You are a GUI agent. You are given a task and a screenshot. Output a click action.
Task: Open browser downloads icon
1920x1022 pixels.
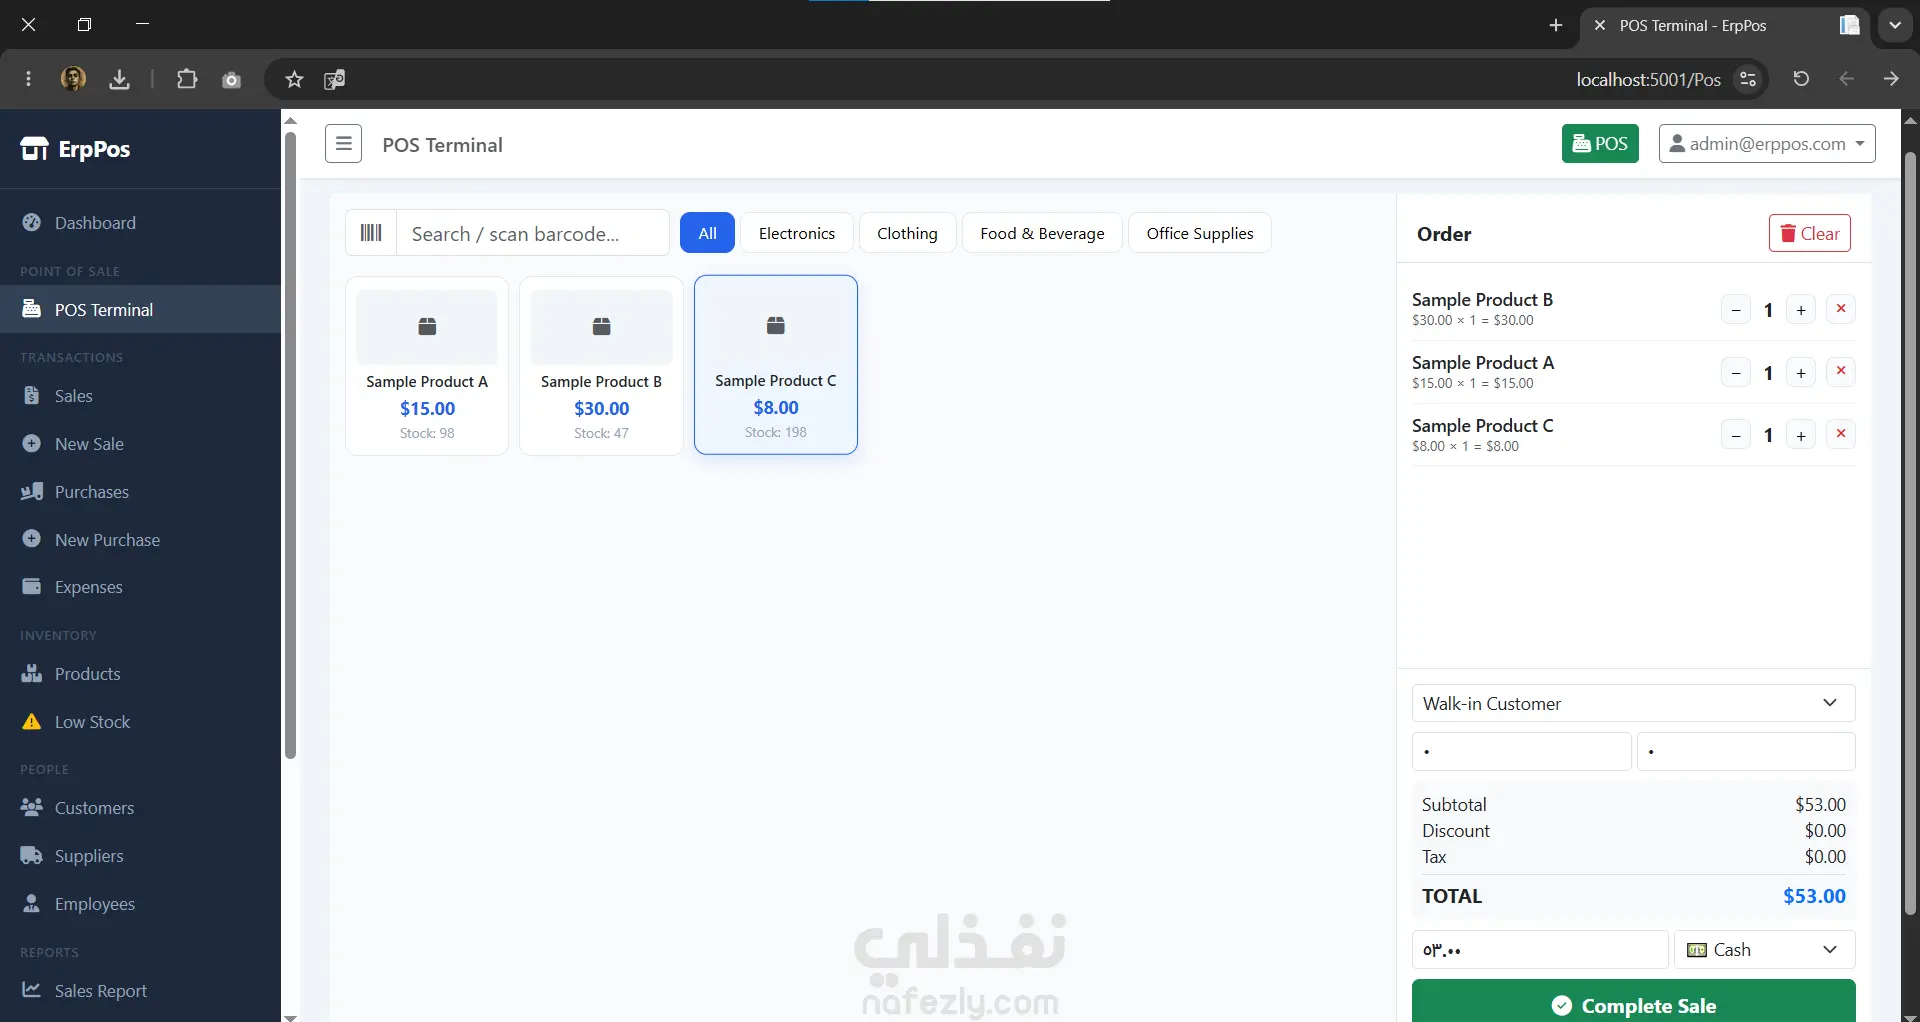click(119, 79)
